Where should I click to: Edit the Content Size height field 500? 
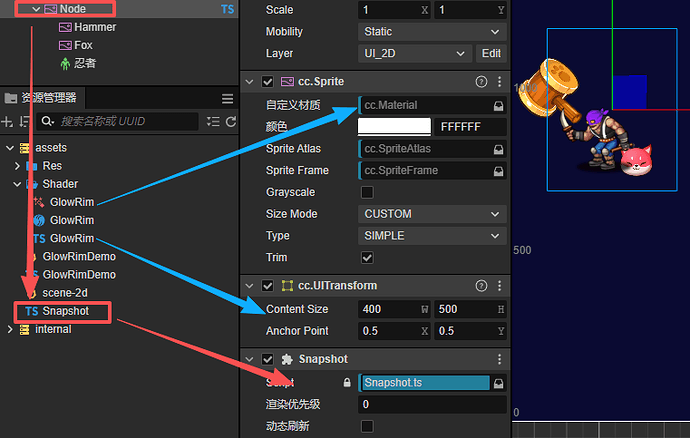[470, 309]
